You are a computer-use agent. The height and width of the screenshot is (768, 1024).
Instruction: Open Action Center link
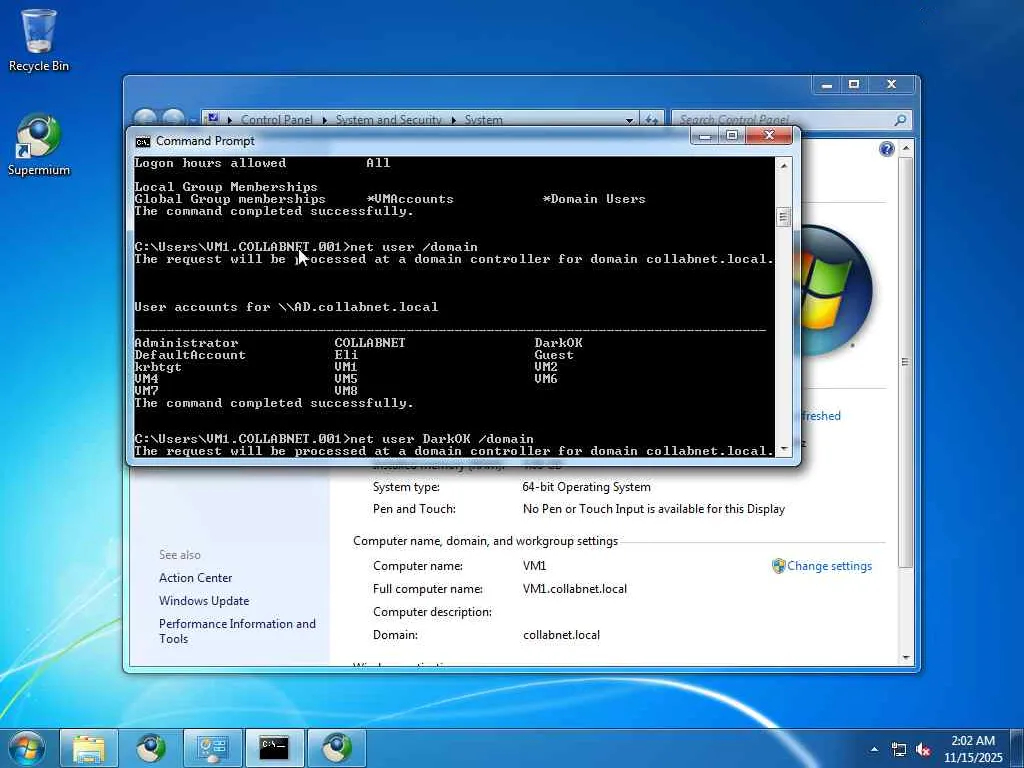tap(195, 578)
